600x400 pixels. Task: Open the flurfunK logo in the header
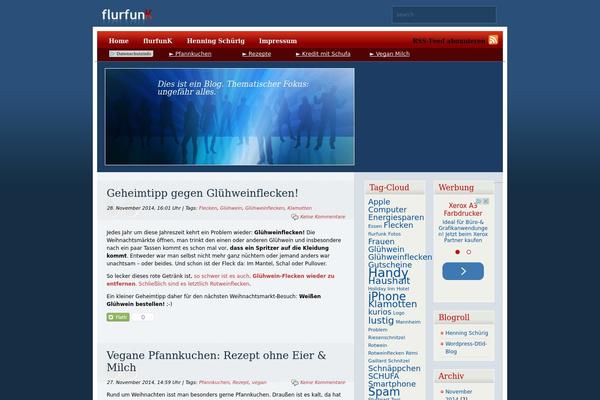127,15
